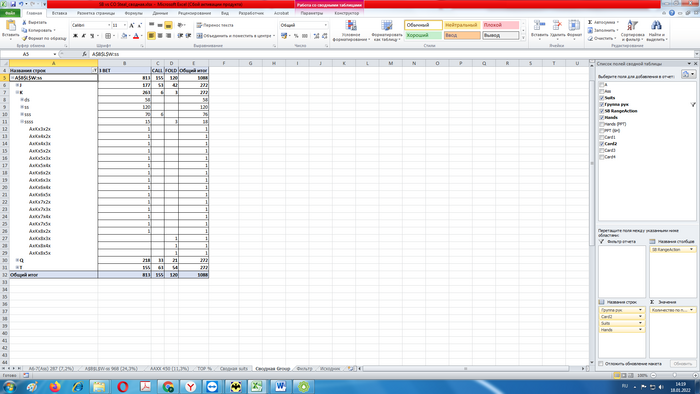Click the cell borders icon
The width and height of the screenshot is (700, 394).
pyautogui.click(x=108, y=36)
